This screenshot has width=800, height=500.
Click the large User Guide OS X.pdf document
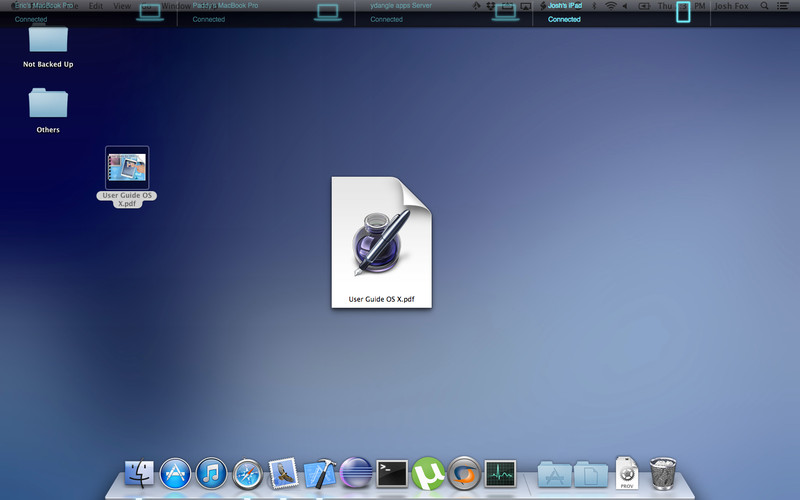382,242
